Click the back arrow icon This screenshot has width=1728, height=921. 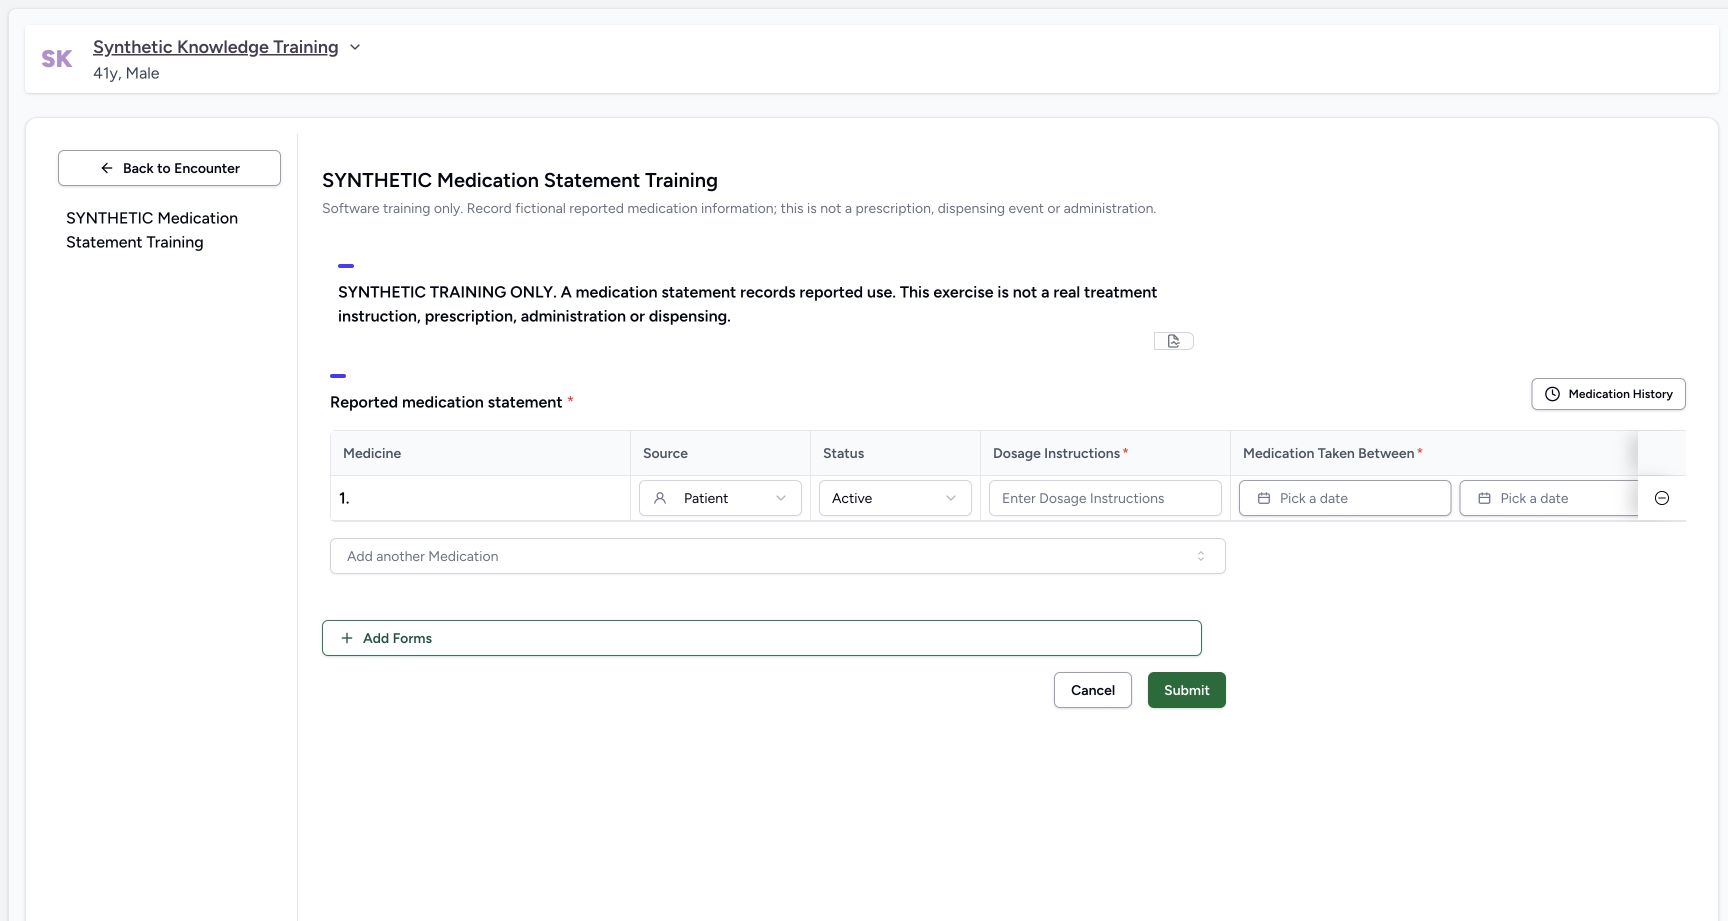coord(107,168)
